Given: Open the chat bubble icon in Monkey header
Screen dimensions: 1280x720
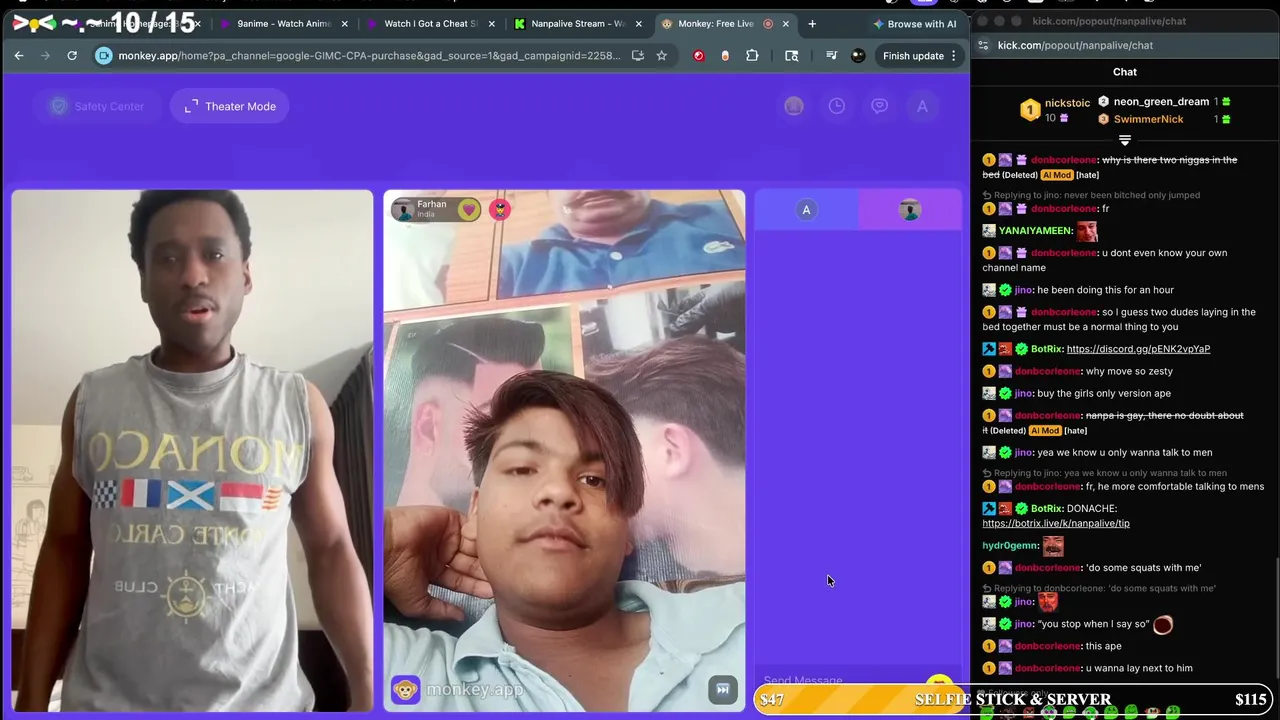Looking at the screenshot, I should pyautogui.click(x=879, y=106).
